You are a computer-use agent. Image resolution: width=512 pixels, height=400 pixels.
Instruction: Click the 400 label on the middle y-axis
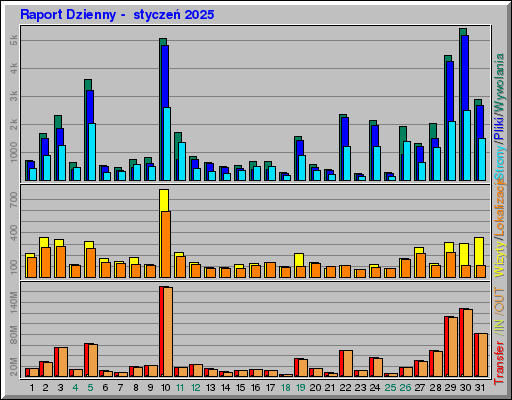click(x=14, y=233)
